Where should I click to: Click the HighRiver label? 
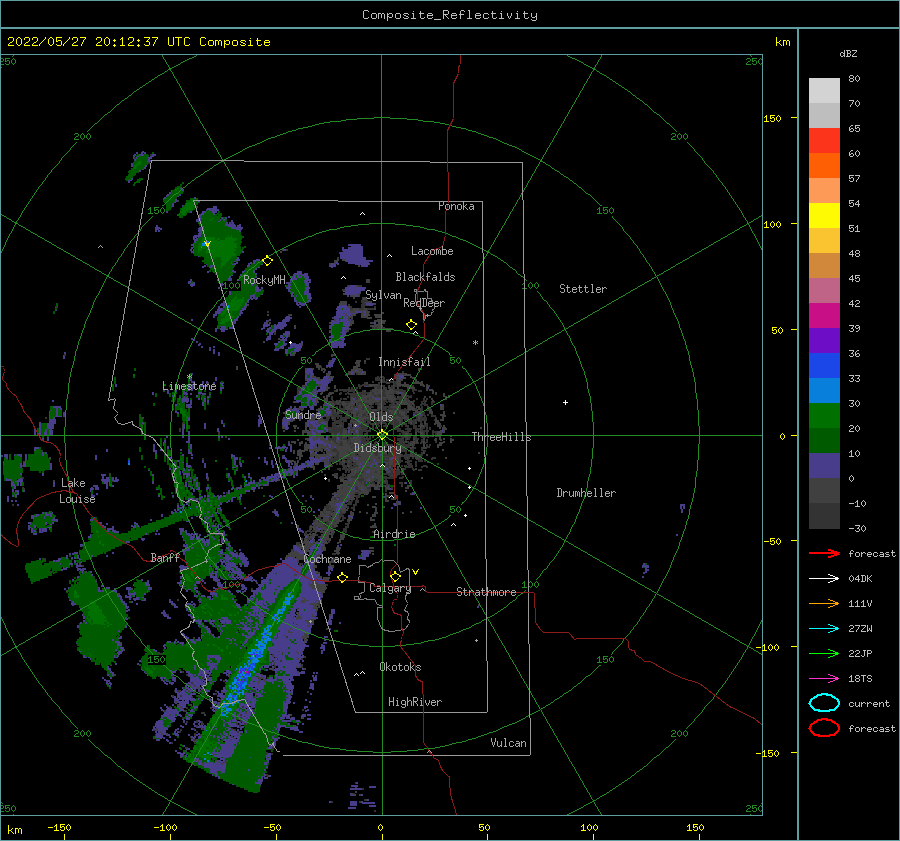tap(415, 702)
